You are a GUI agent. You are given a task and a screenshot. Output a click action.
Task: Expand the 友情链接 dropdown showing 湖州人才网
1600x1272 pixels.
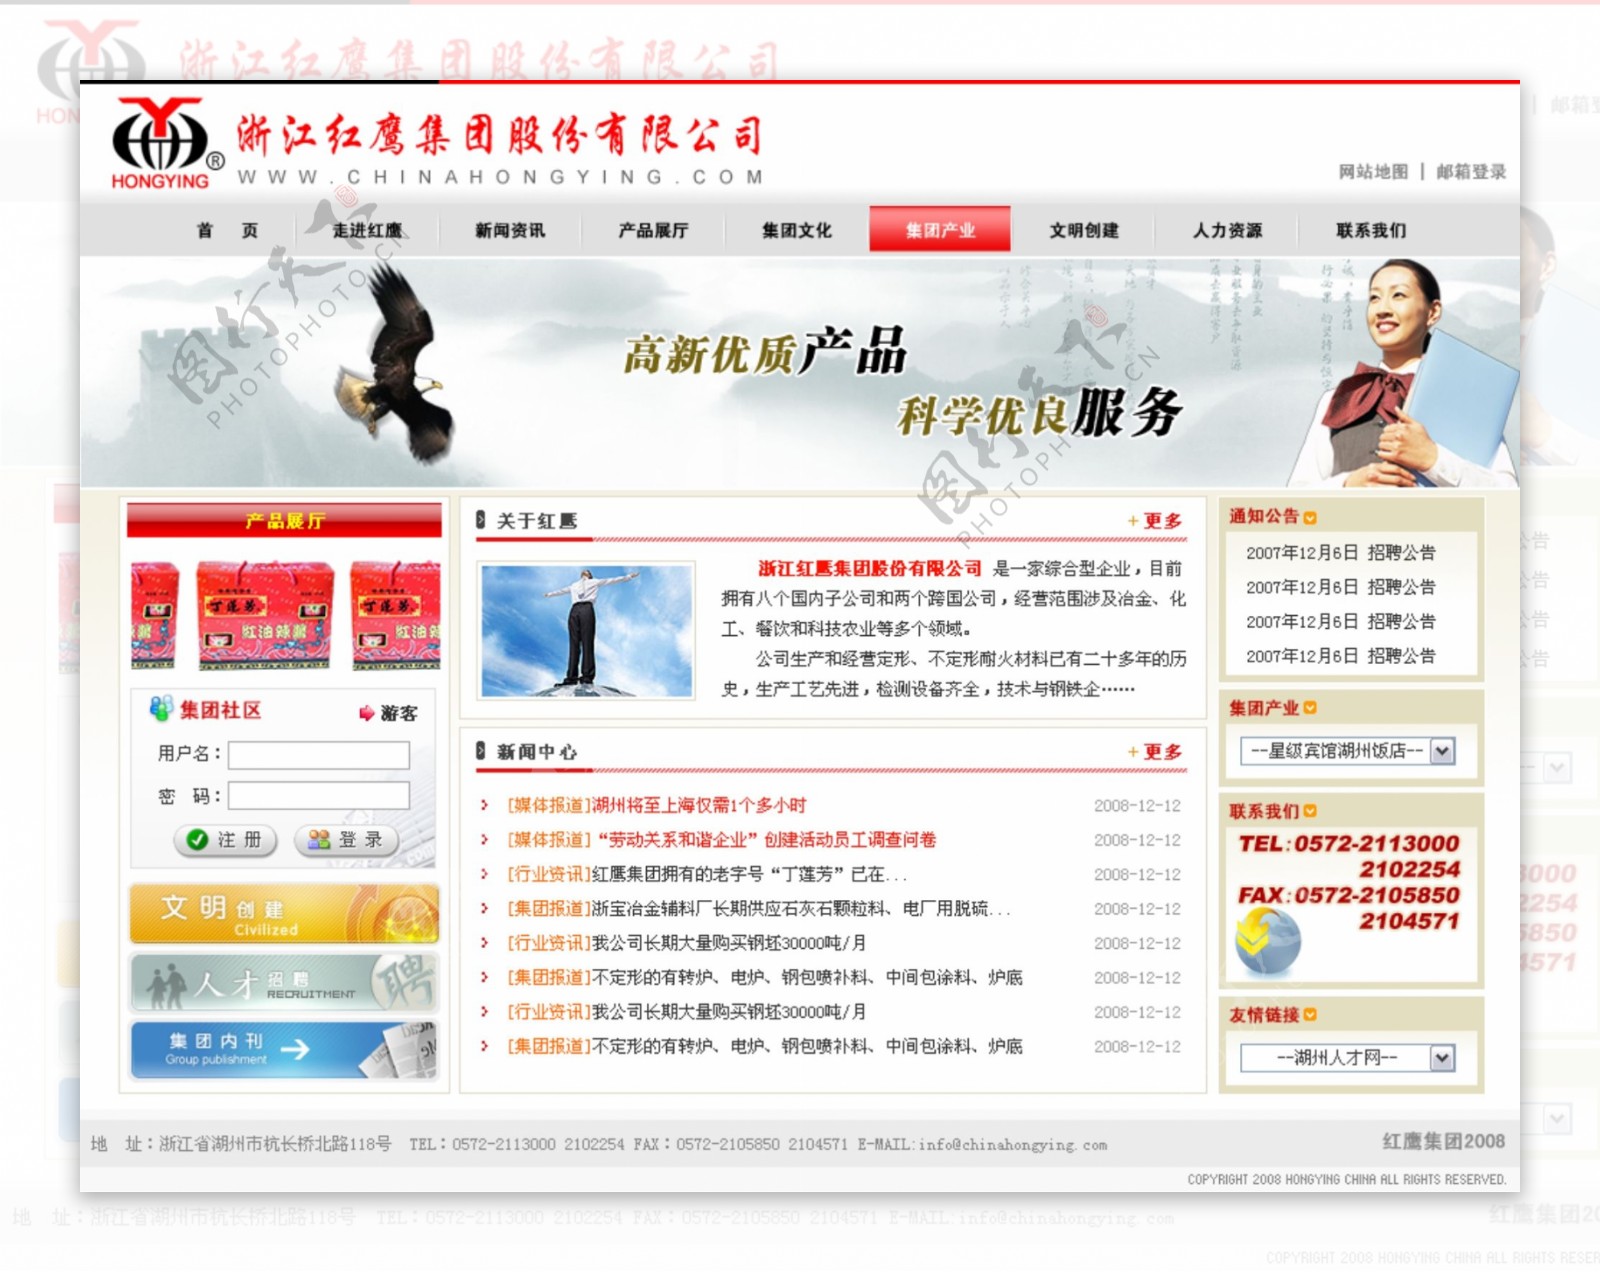point(1347,1058)
